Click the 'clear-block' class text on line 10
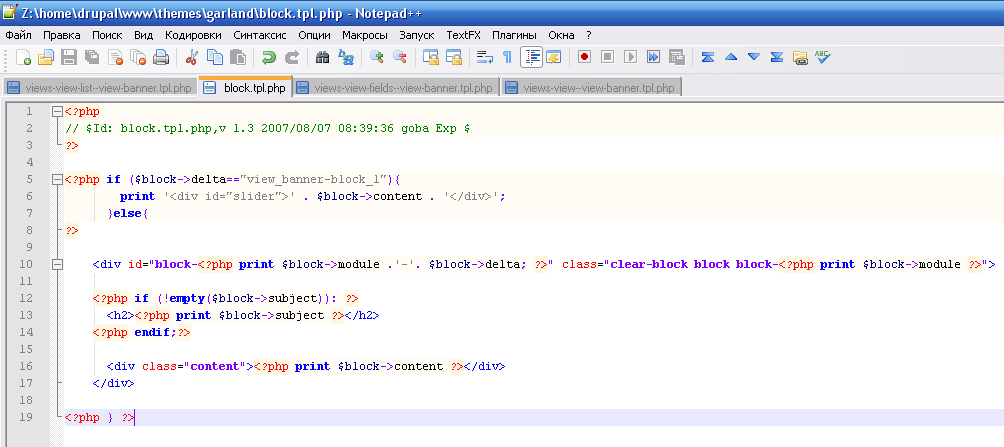Image resolution: width=1004 pixels, height=447 pixels. pos(649,264)
